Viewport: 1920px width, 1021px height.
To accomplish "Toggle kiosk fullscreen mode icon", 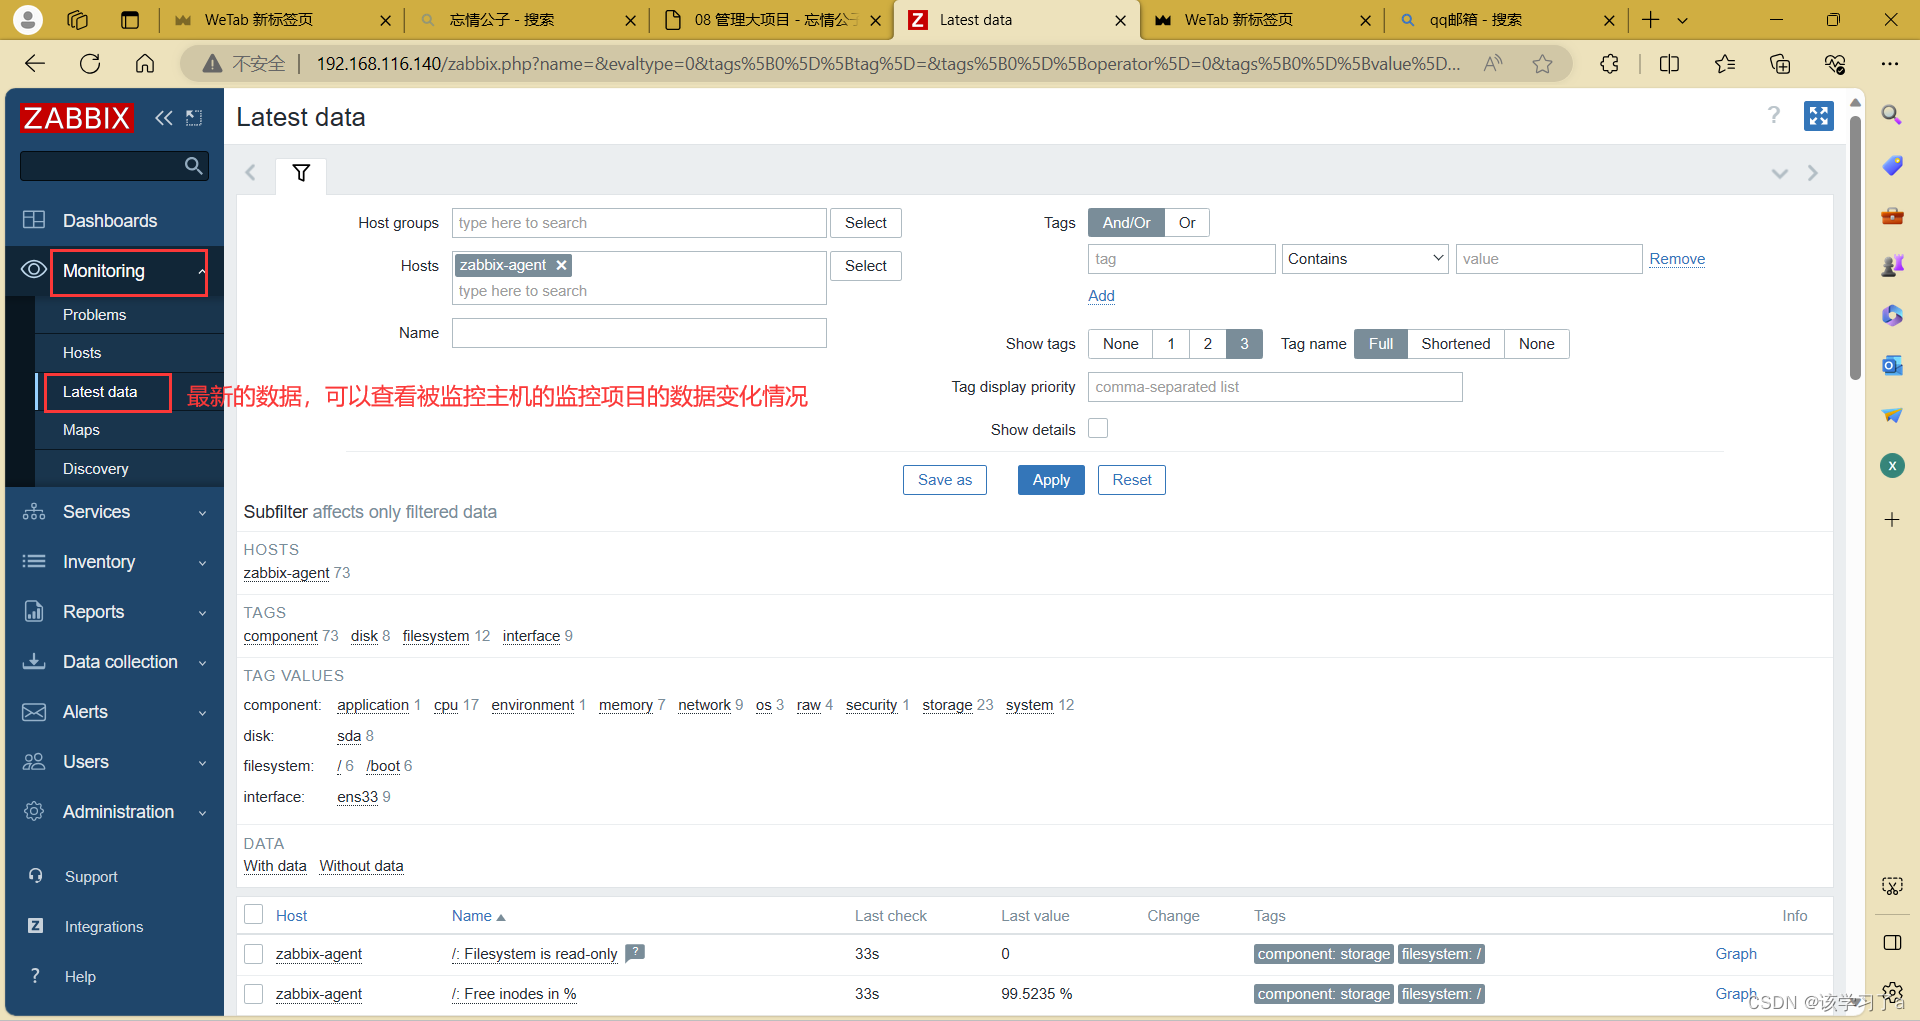I will 1819,116.
